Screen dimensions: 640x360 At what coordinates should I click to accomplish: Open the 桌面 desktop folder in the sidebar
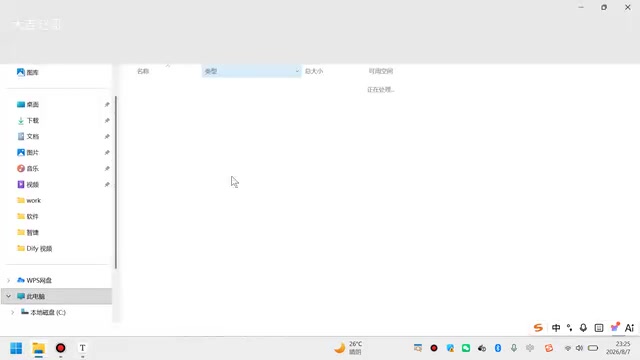pyautogui.click(x=28, y=104)
